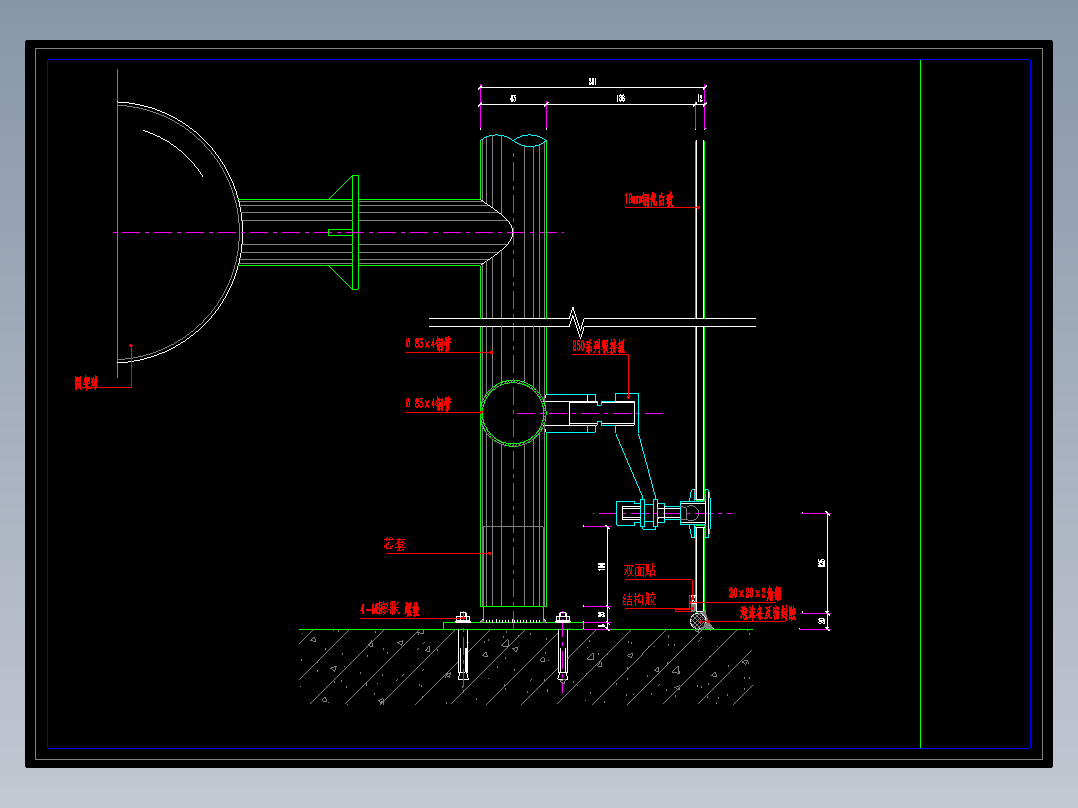Image resolution: width=1078 pixels, height=808 pixels.
Task: Click the 20x20x2 angle aluminum label
Action: pos(755,593)
